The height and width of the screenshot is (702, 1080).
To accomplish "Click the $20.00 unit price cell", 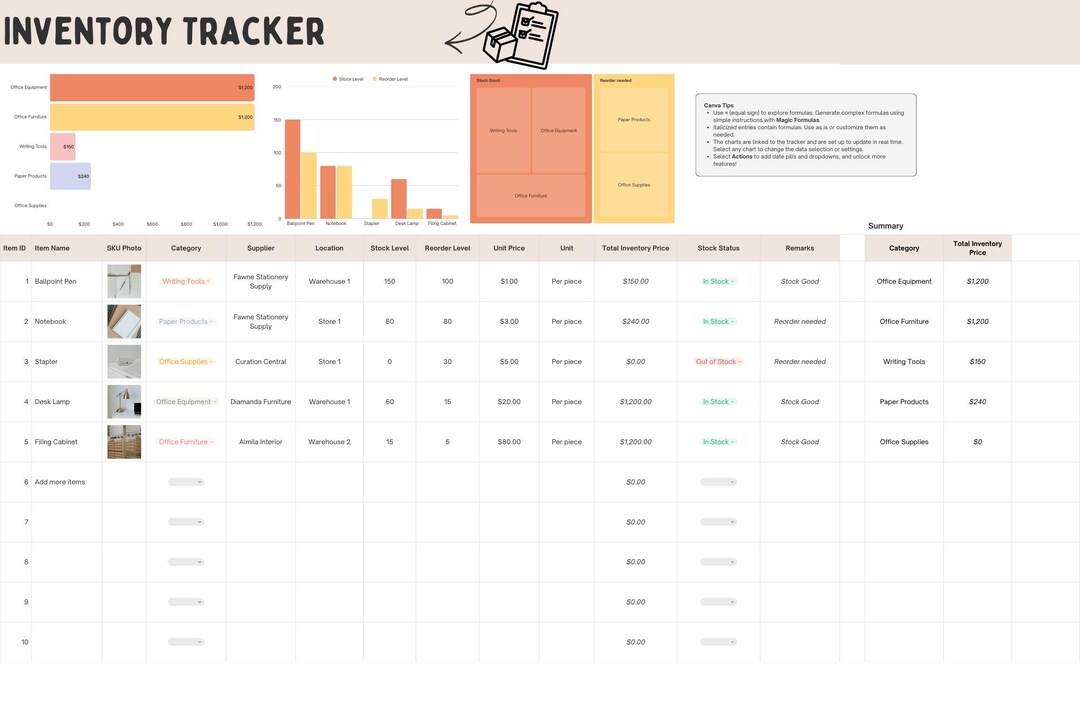I will click(x=509, y=402).
